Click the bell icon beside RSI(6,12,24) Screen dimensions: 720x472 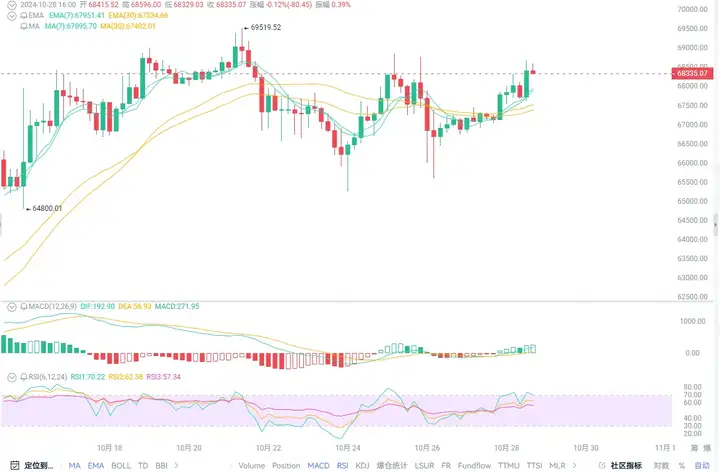coord(24,377)
